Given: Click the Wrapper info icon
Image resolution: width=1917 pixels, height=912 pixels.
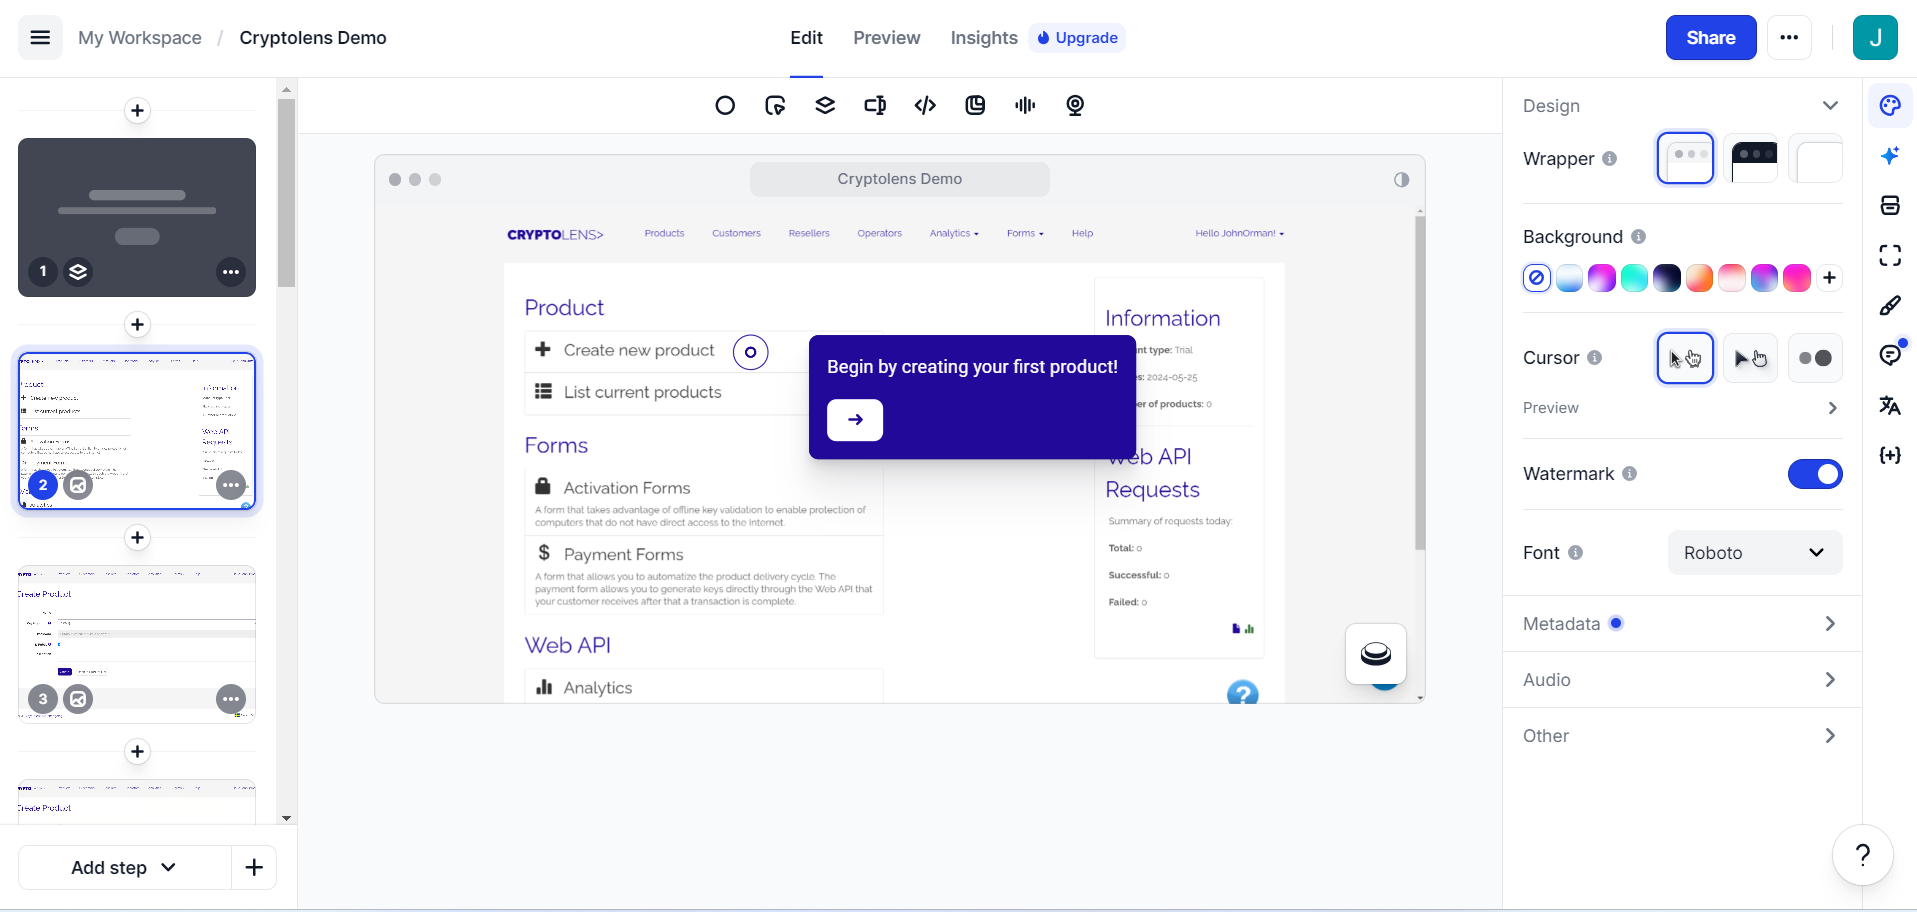Looking at the screenshot, I should point(1609,159).
